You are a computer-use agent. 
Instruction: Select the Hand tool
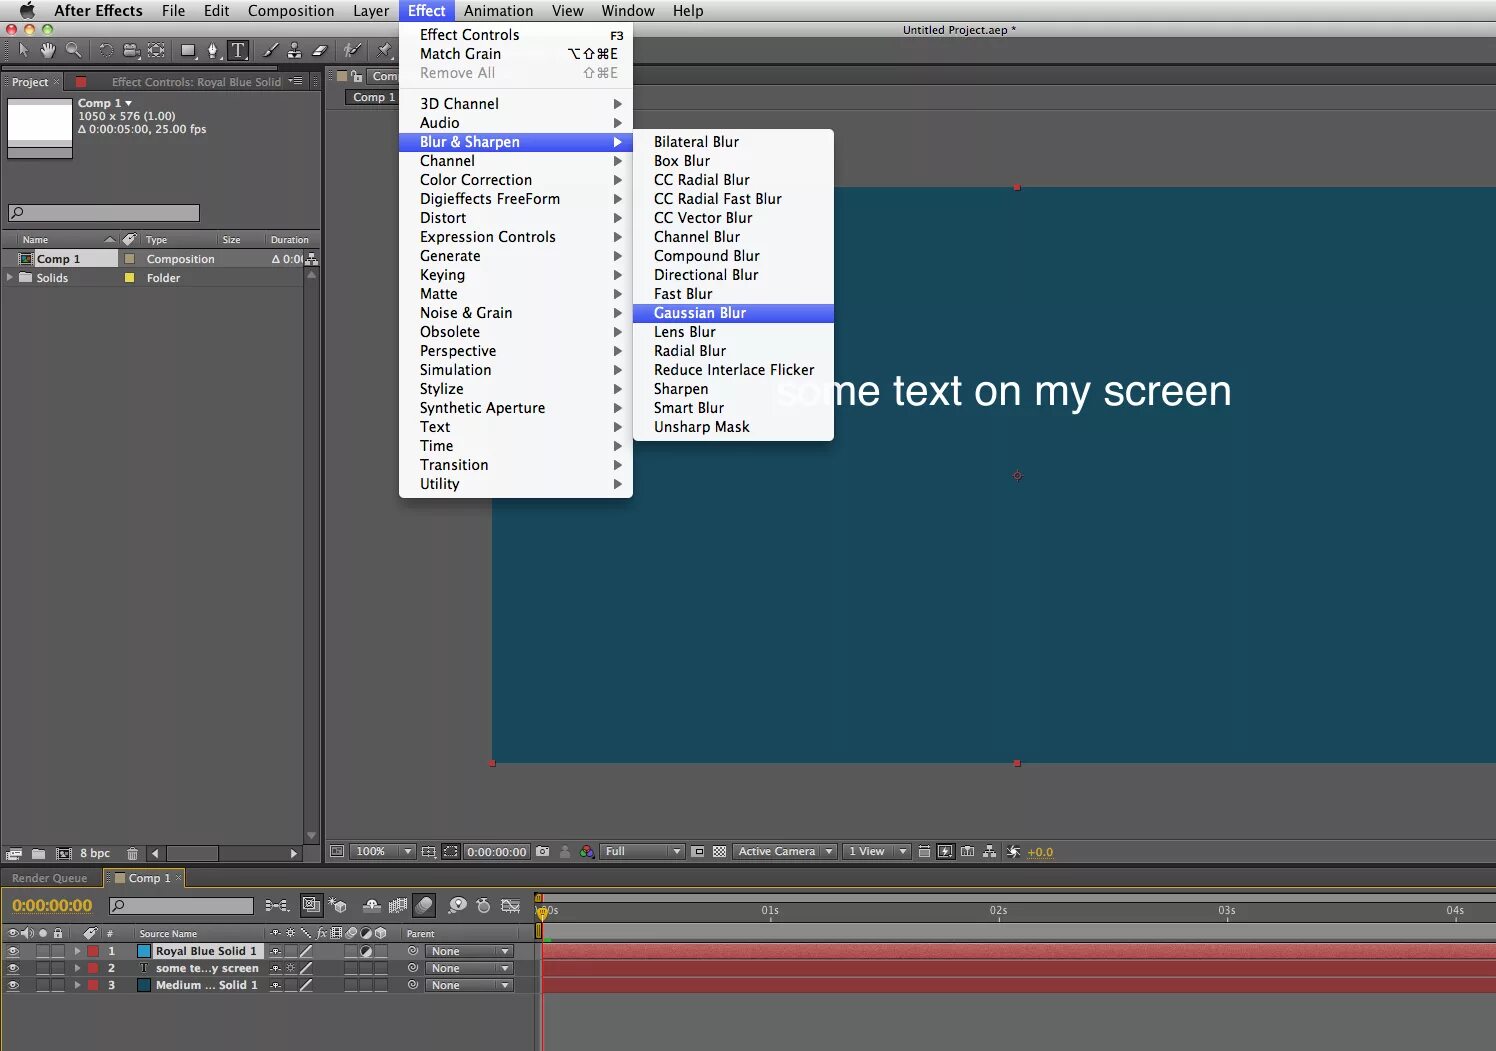tap(48, 50)
